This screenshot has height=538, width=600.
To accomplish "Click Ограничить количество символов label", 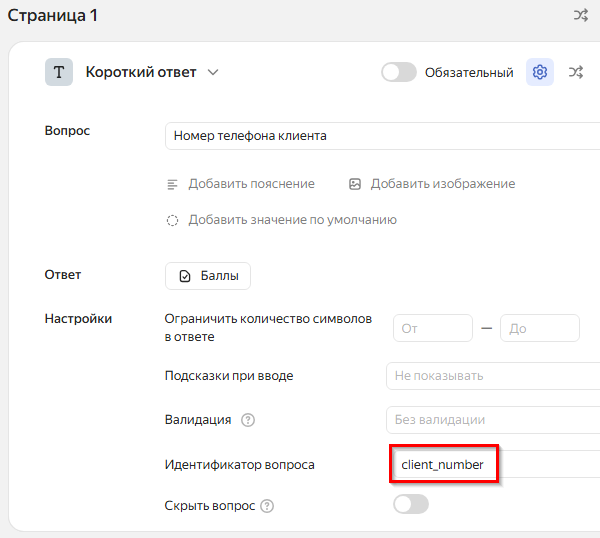I will [268, 328].
